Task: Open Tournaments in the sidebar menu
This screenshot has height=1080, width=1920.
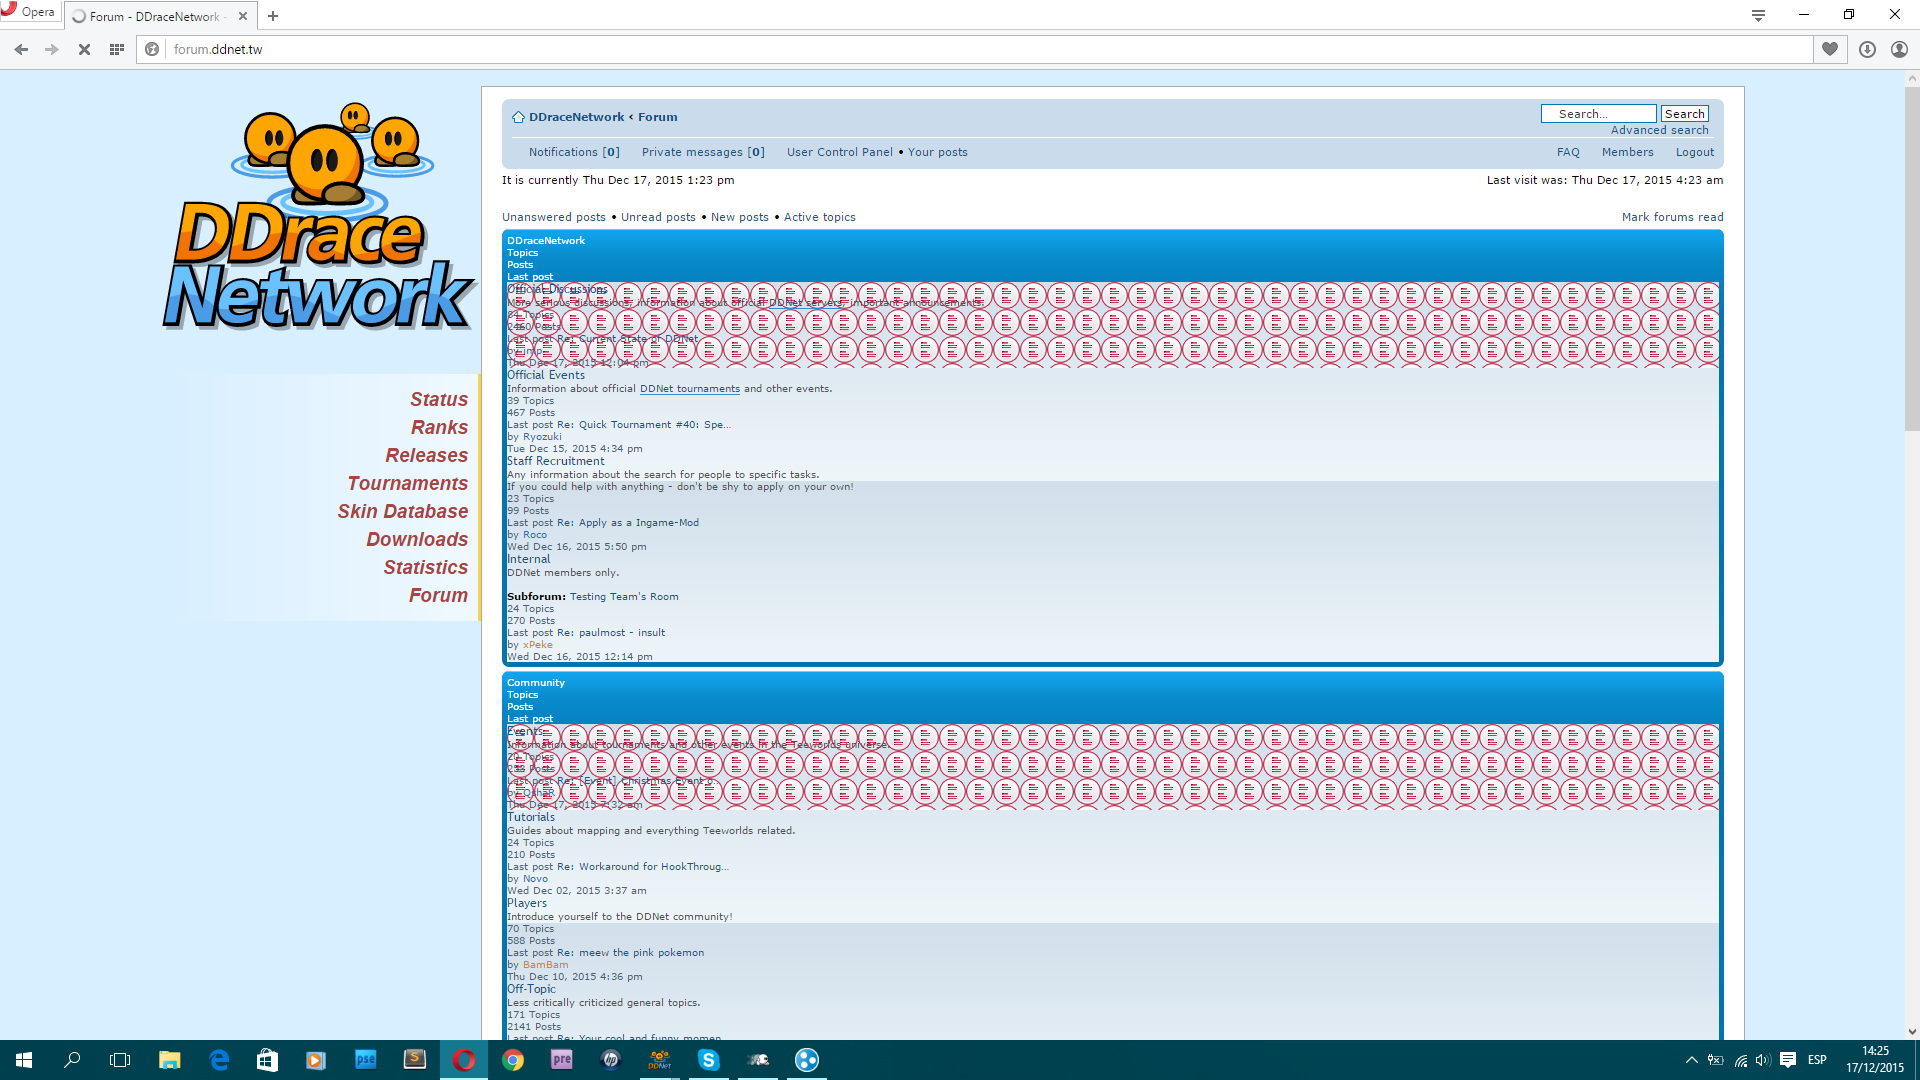Action: click(407, 483)
